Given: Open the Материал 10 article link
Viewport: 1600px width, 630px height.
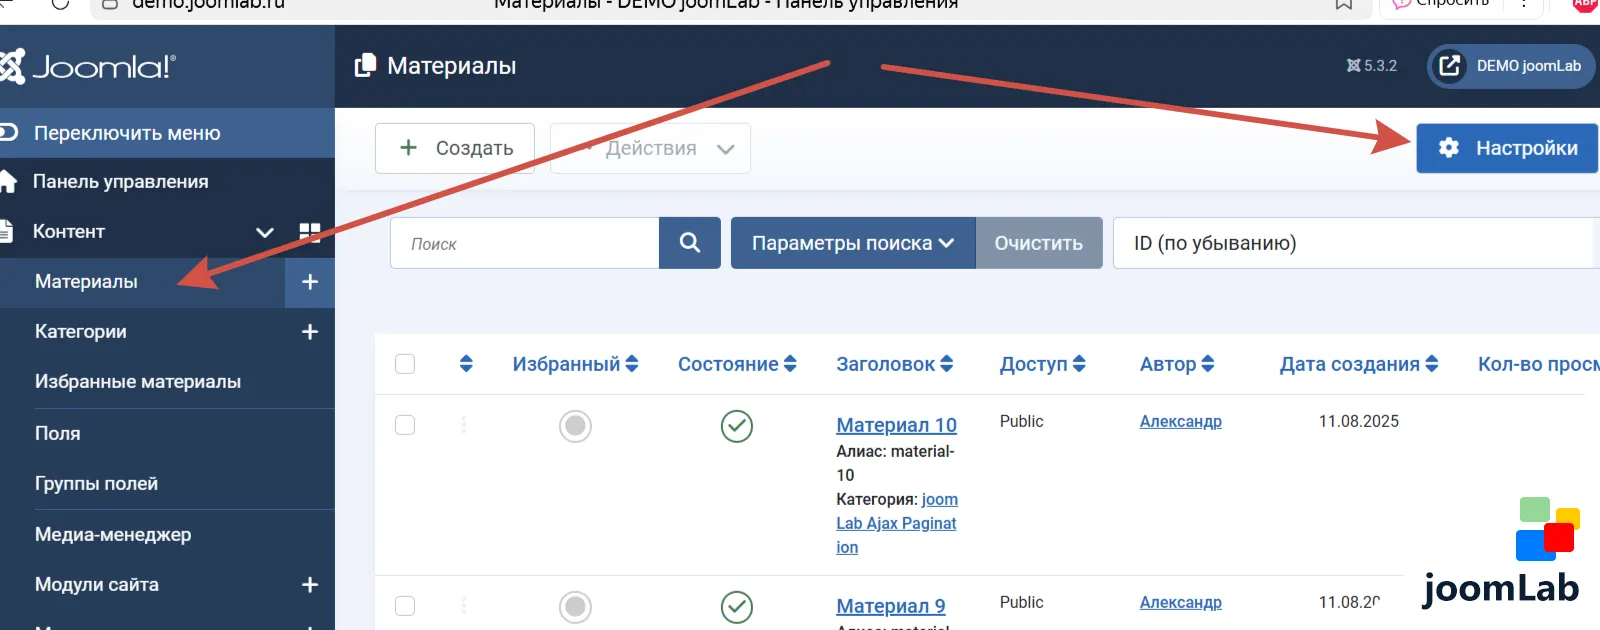Looking at the screenshot, I should tap(896, 425).
